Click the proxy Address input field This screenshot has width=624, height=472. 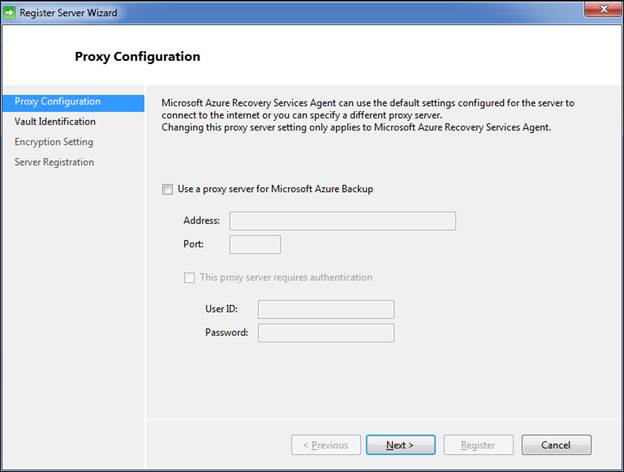coord(343,221)
